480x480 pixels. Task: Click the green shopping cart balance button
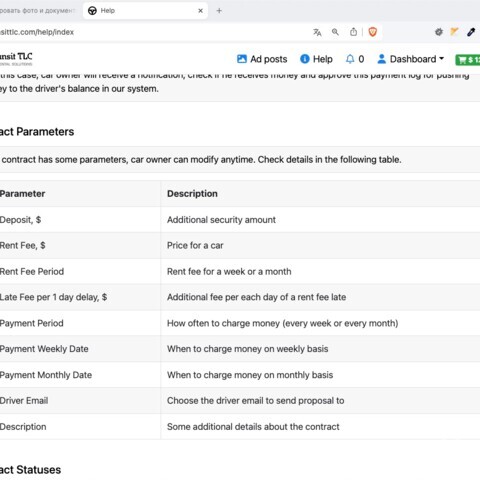tap(468, 60)
